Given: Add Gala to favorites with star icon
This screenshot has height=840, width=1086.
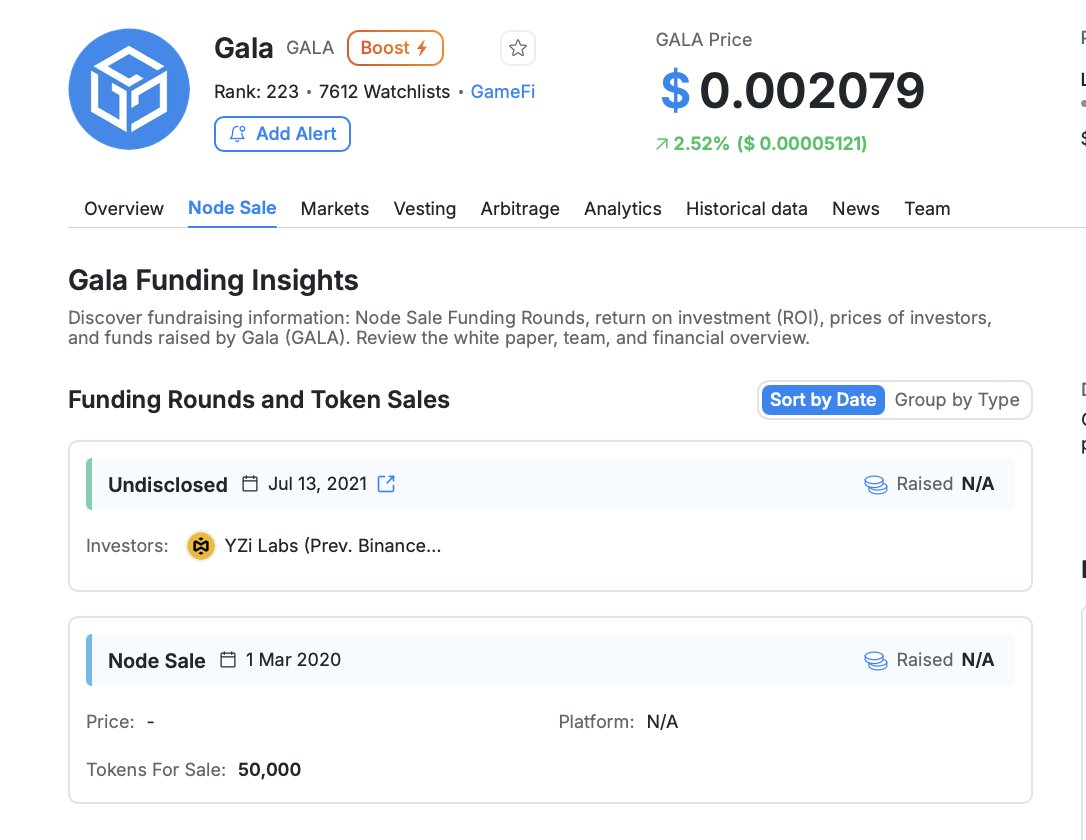Looking at the screenshot, I should (x=518, y=48).
